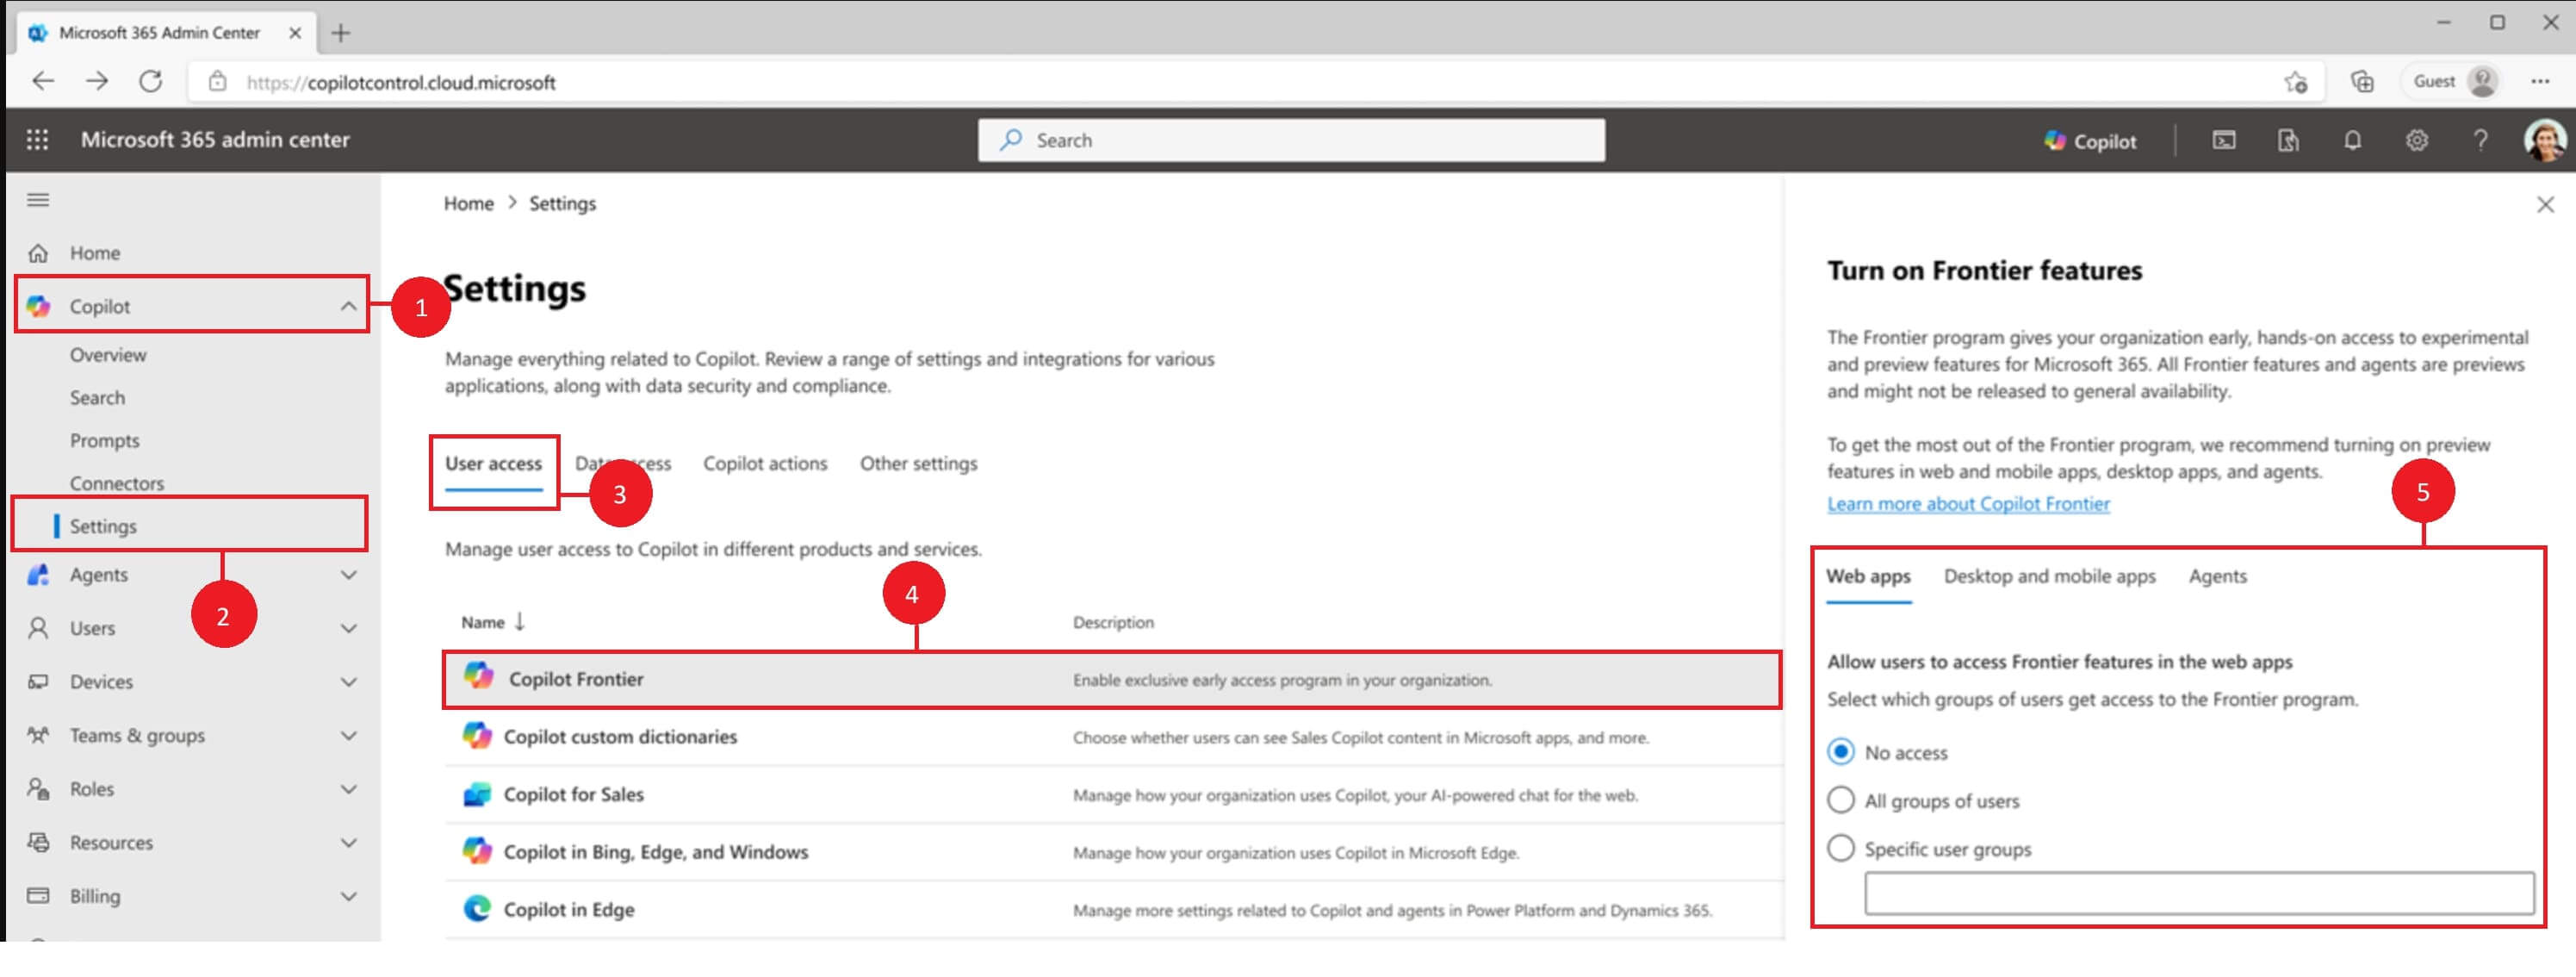Viewport: 2576px width, 977px height.
Task: Choose Specific user groups radio button
Action: click(1840, 849)
